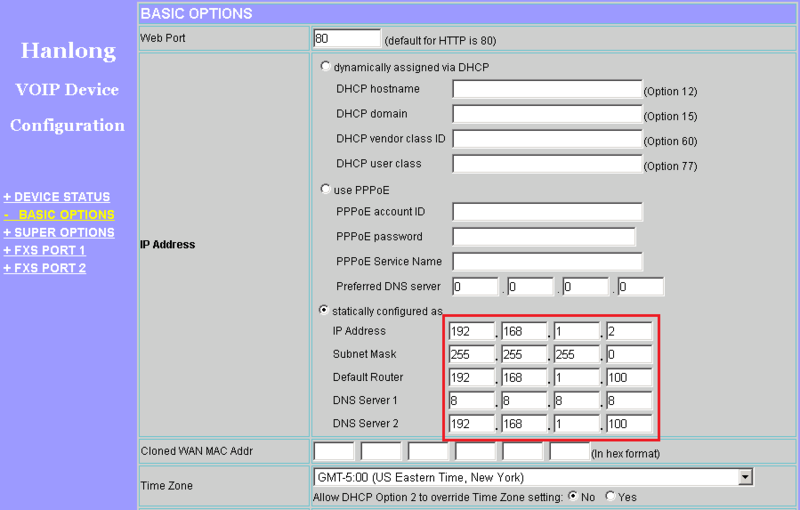Click the DHCP vendor class ID field
The width and height of the screenshot is (800, 510).
coord(547,139)
